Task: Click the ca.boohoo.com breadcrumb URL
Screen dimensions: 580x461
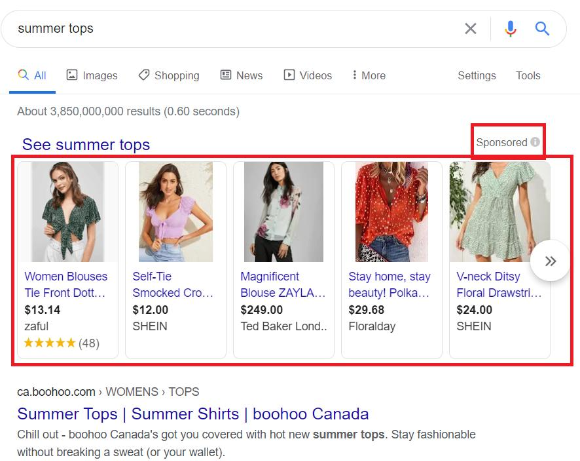Action: 108,392
